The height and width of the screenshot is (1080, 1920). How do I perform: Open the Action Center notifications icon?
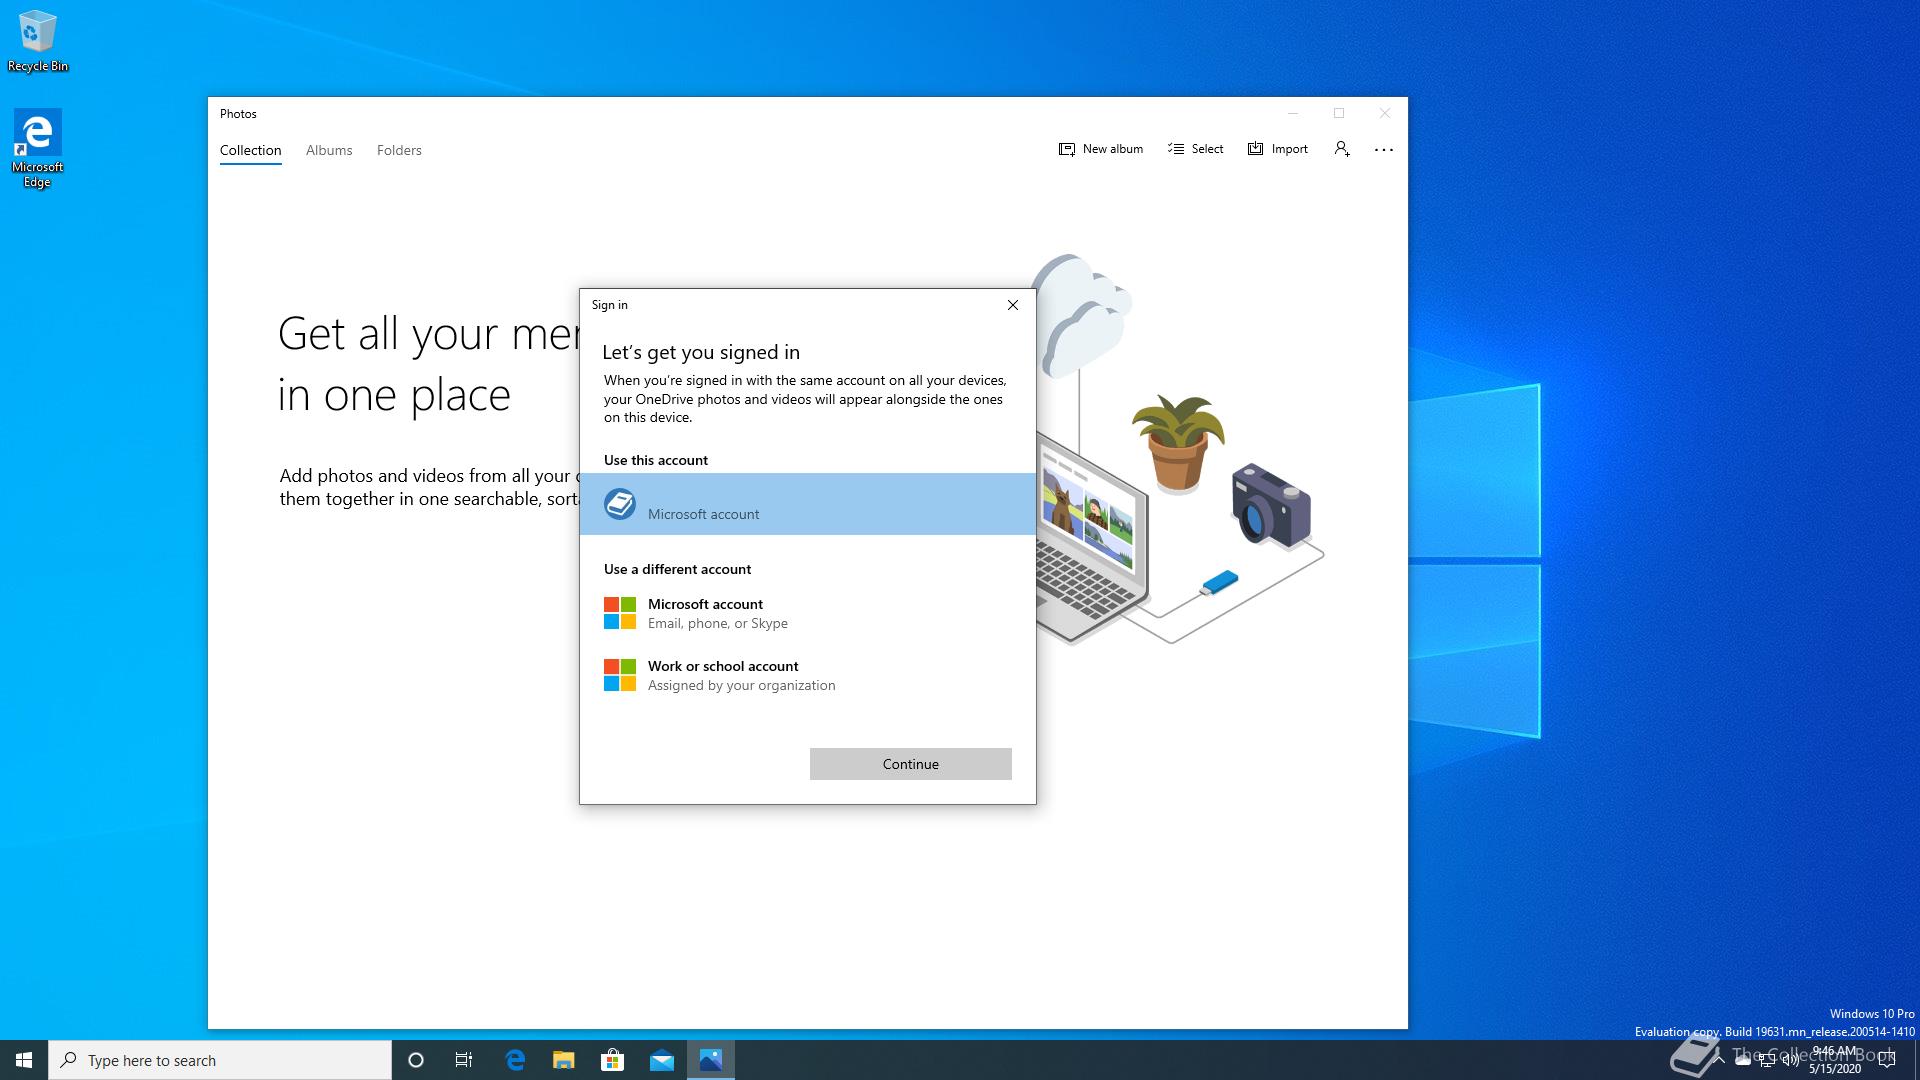click(1887, 1060)
